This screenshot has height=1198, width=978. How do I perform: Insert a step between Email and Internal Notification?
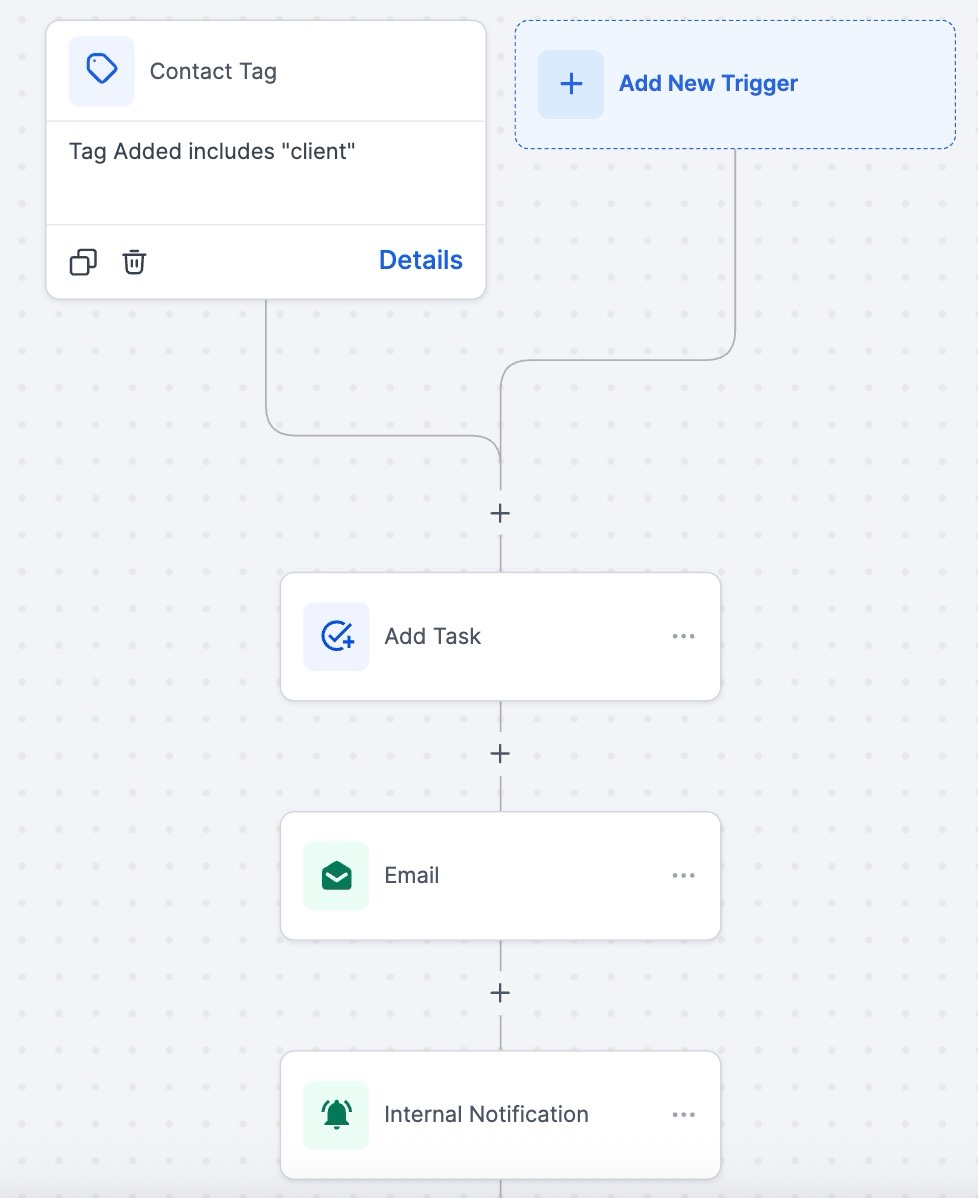[x=500, y=993]
